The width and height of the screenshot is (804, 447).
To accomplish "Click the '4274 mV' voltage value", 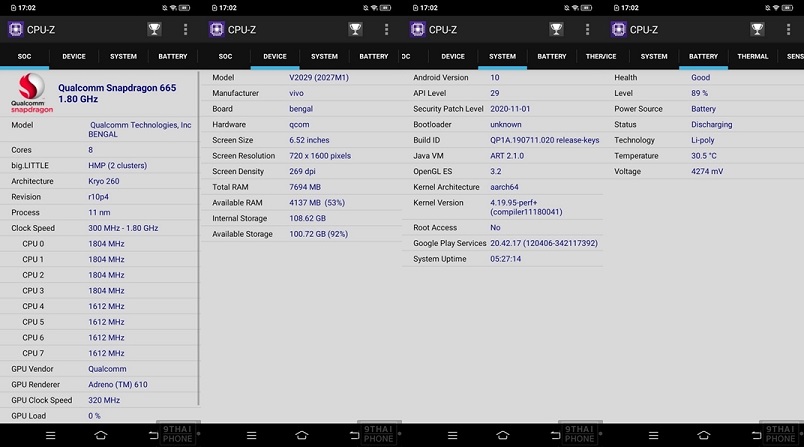I will [x=707, y=171].
